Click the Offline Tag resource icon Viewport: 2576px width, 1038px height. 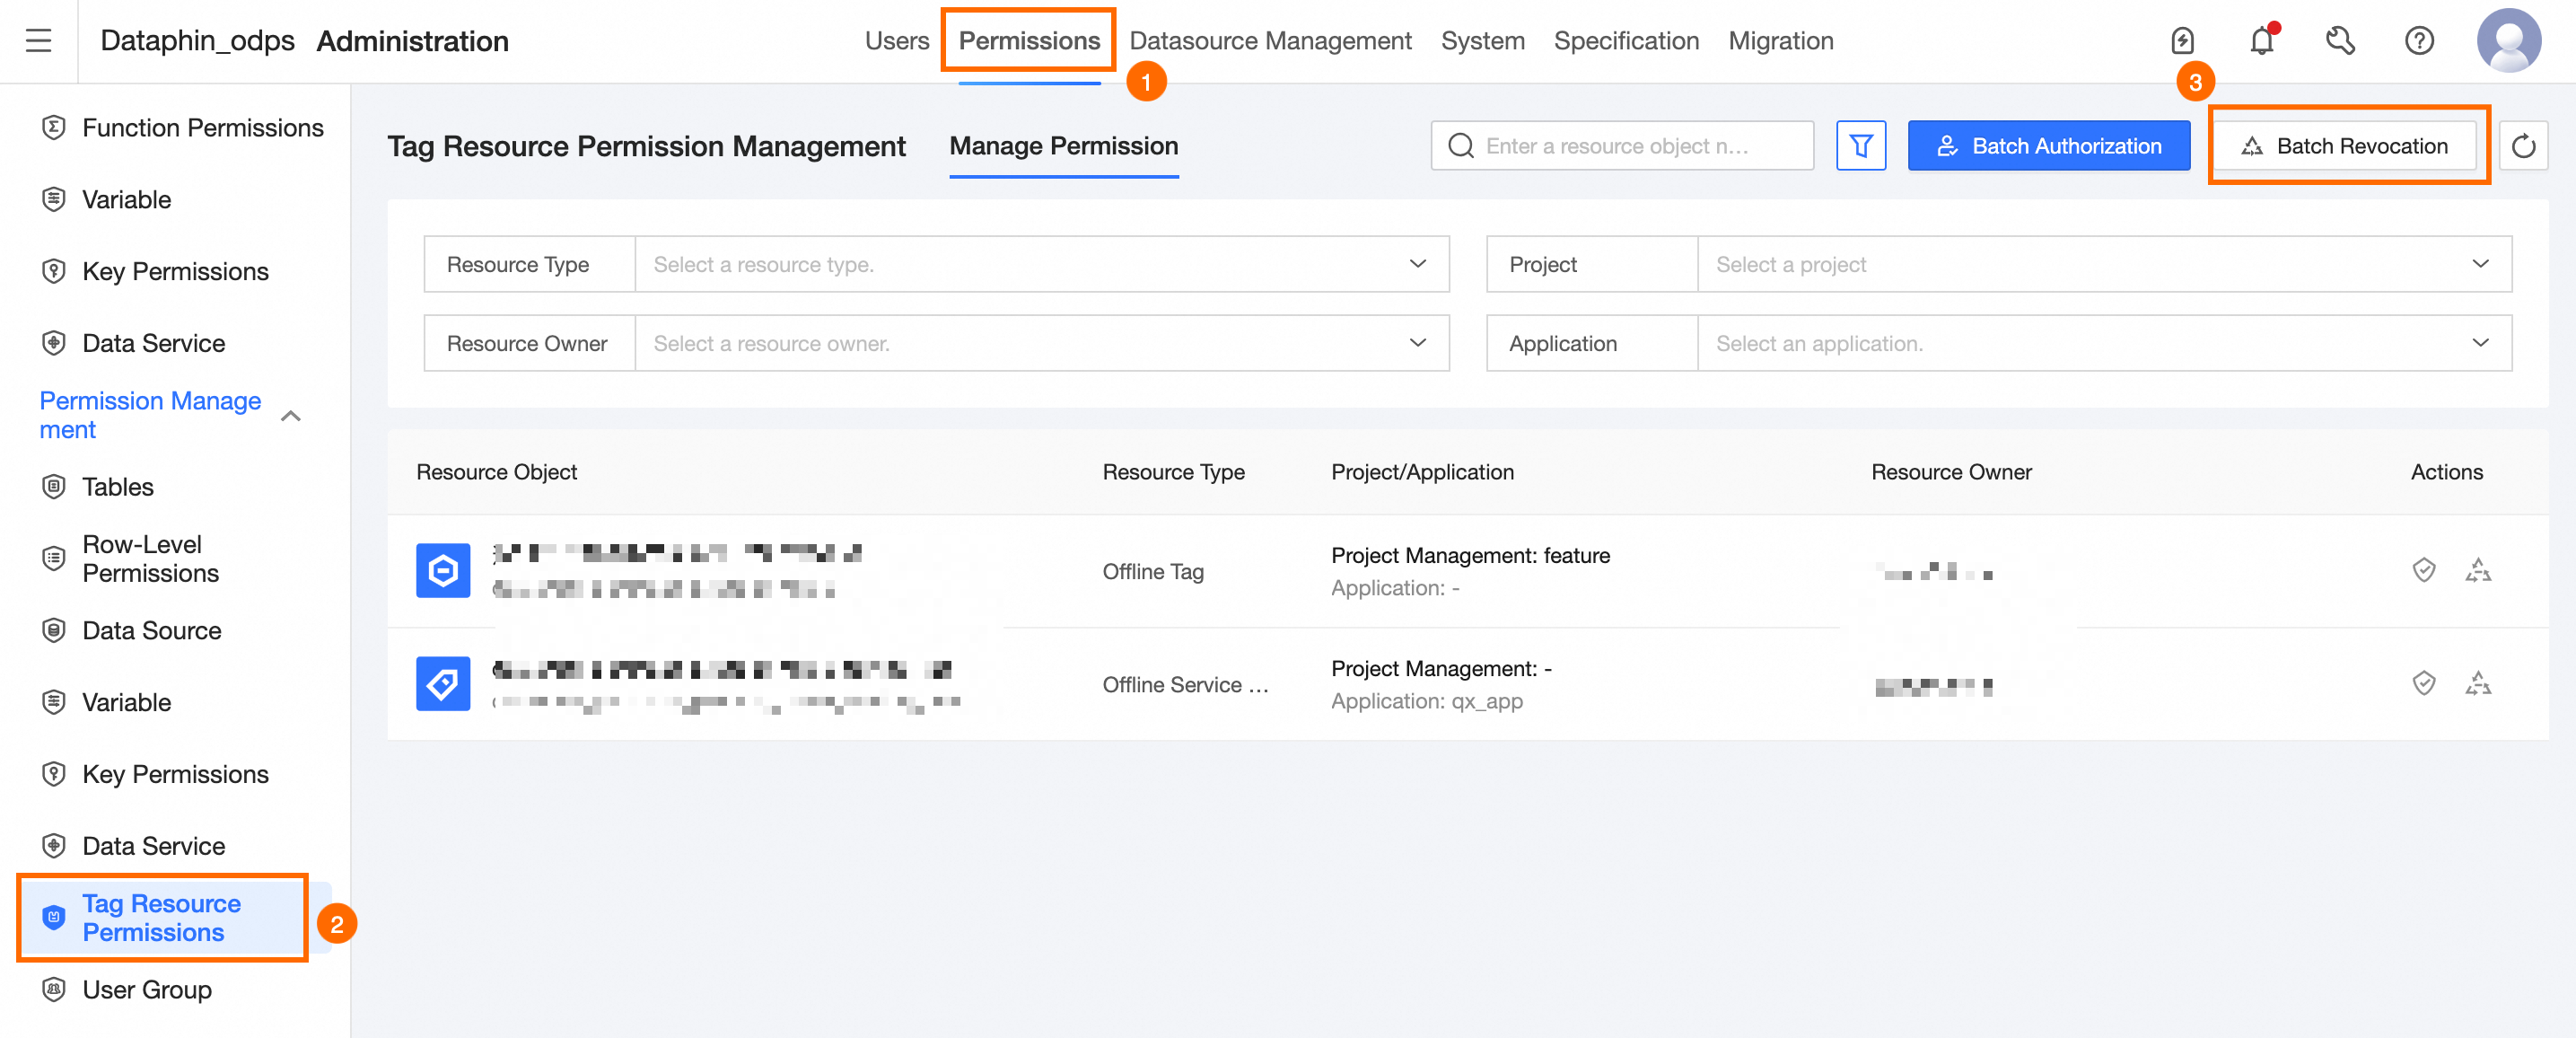click(443, 571)
